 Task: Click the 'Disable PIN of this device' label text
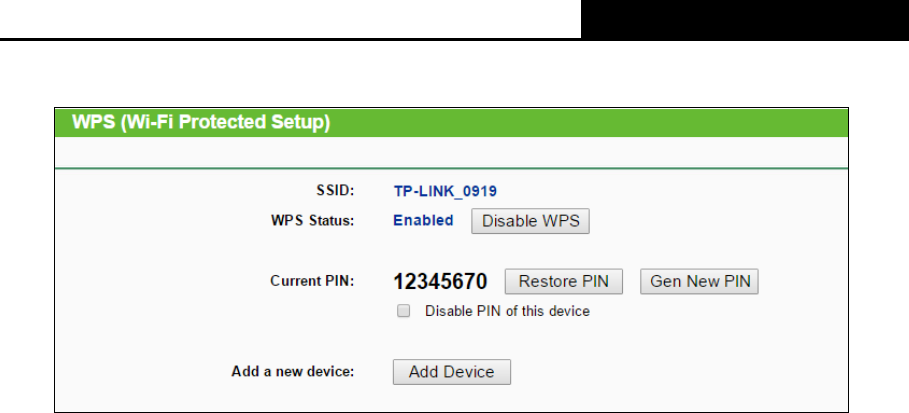click(507, 311)
